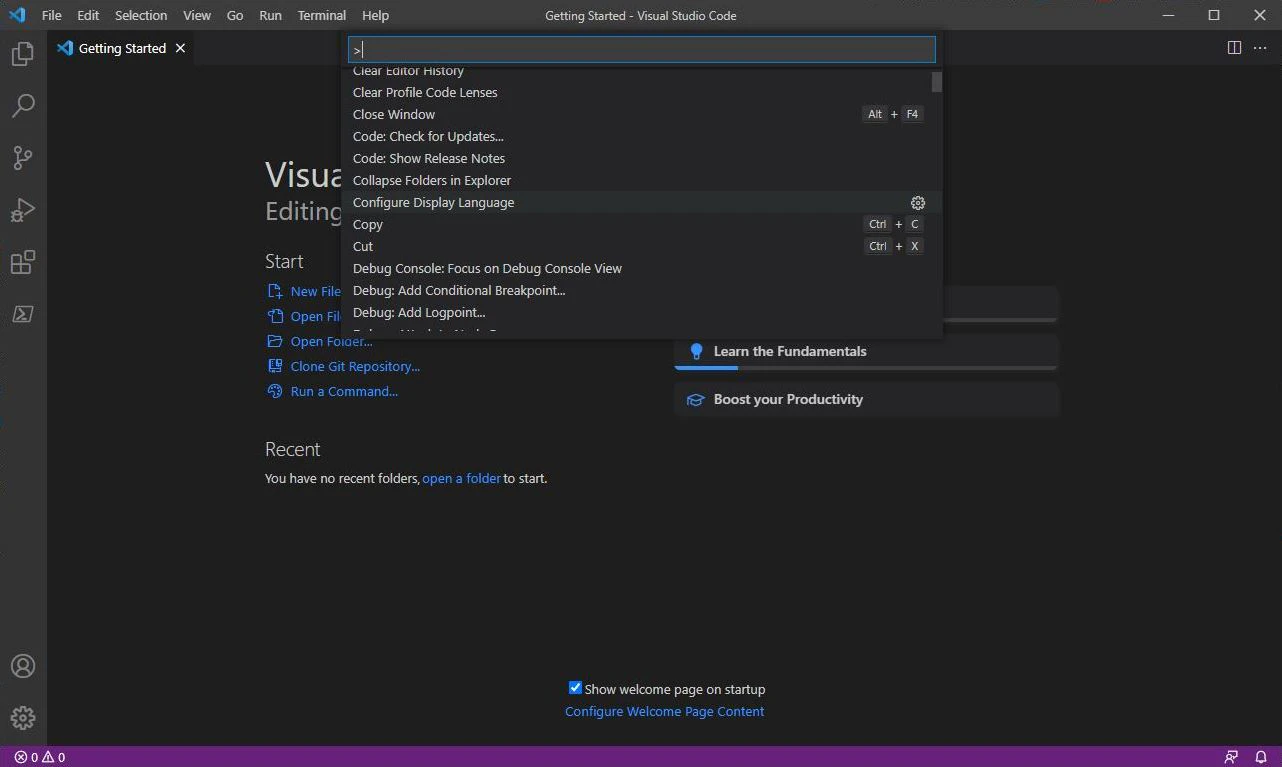
Task: Open Source Control view in activity bar
Action: pos(23,158)
